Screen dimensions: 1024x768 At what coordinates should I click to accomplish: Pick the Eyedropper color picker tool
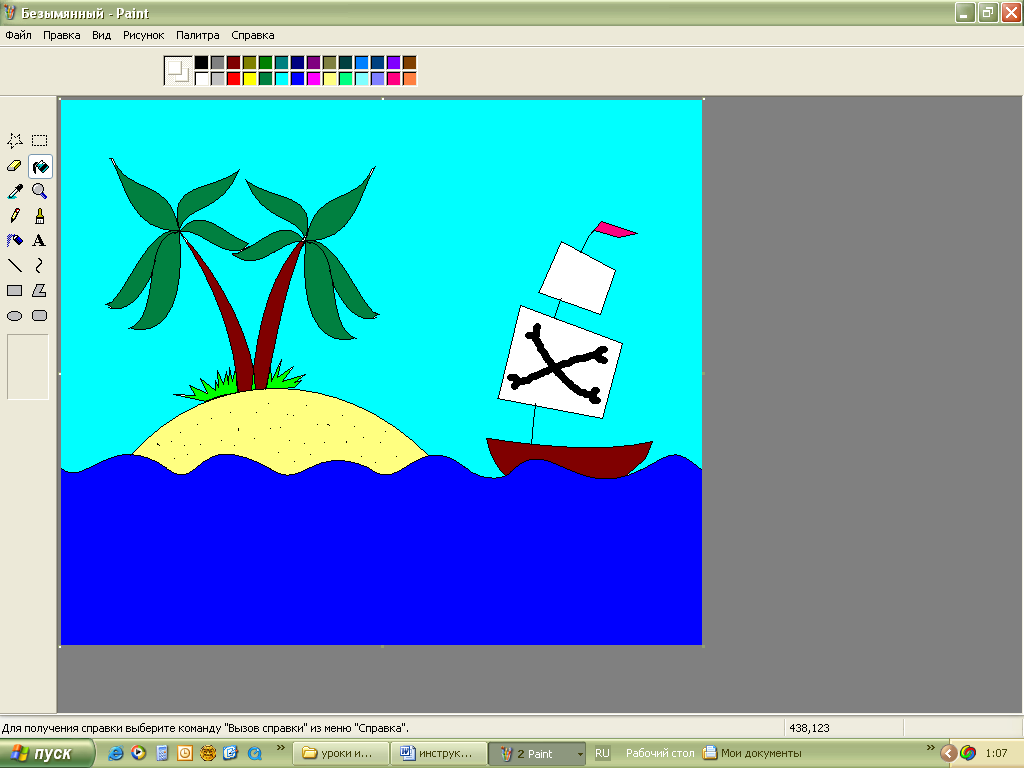(x=15, y=191)
